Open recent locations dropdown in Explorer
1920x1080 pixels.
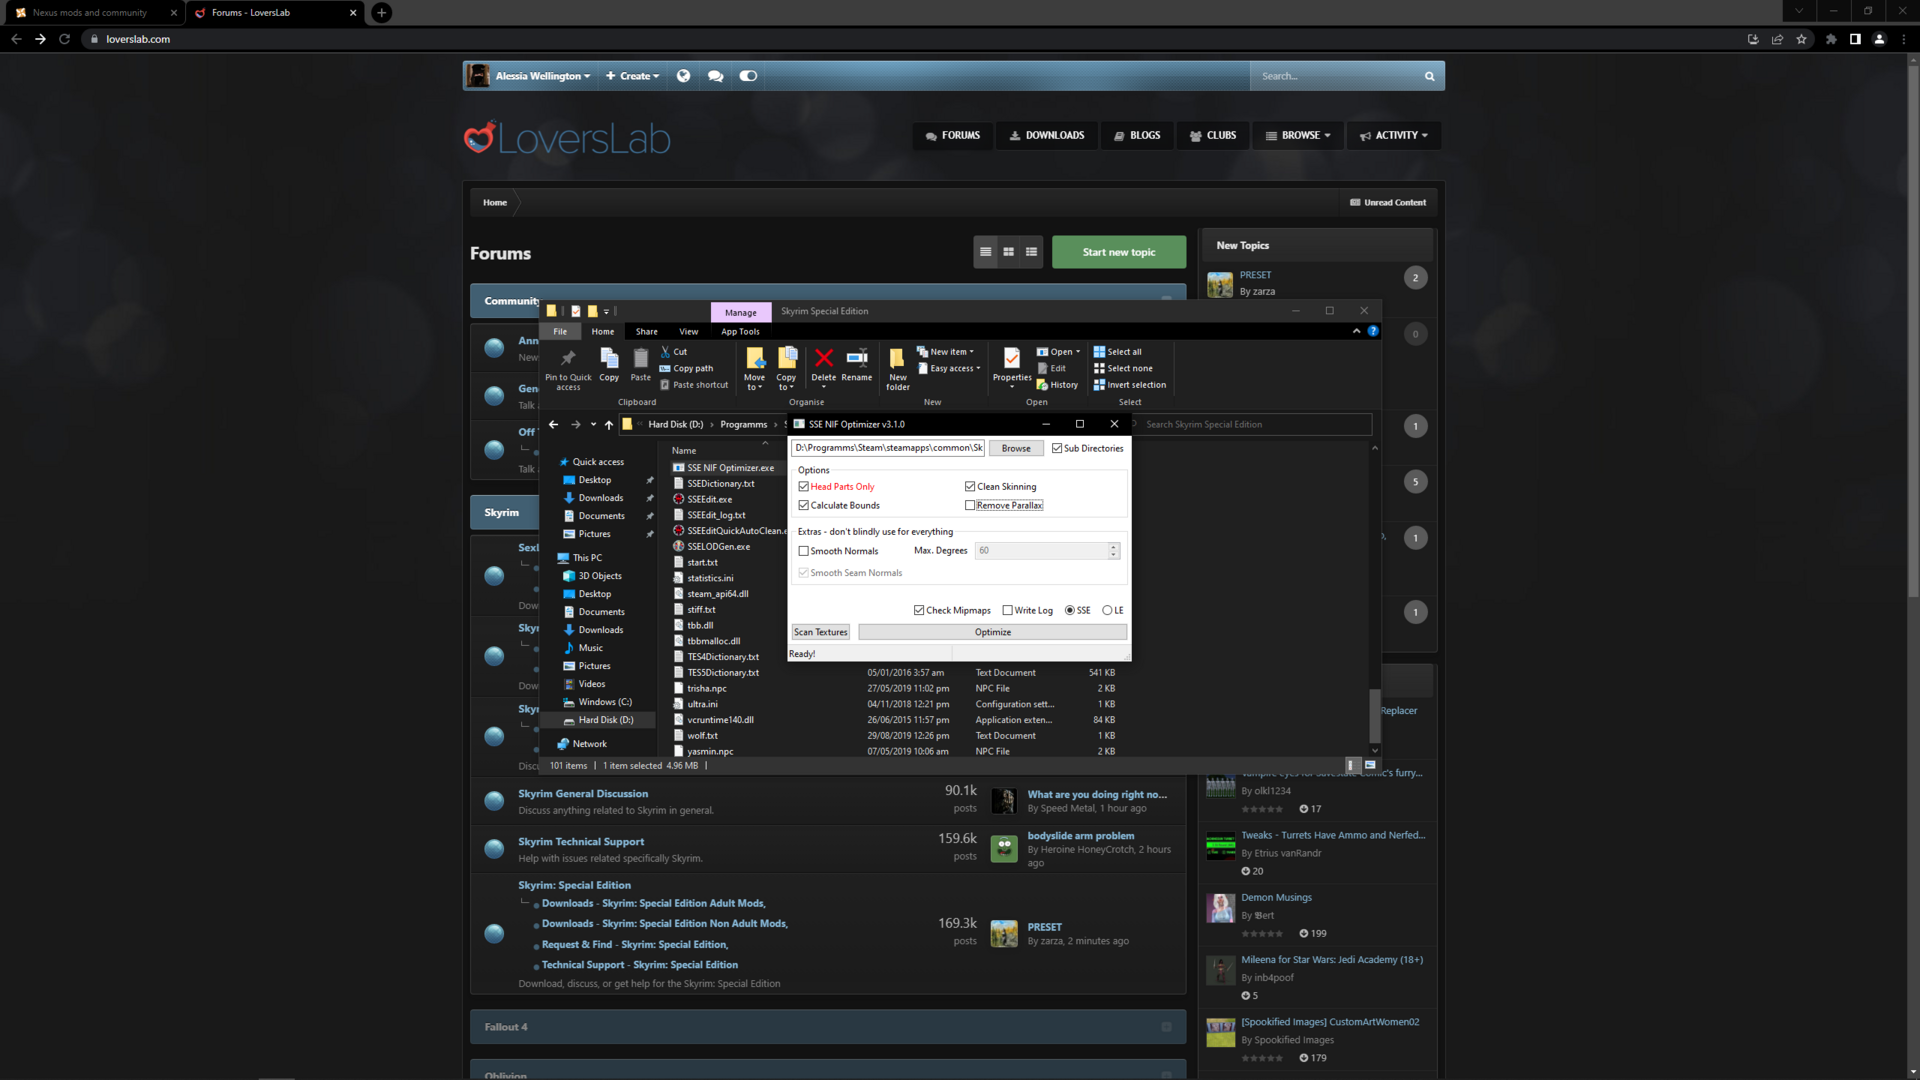593,425
